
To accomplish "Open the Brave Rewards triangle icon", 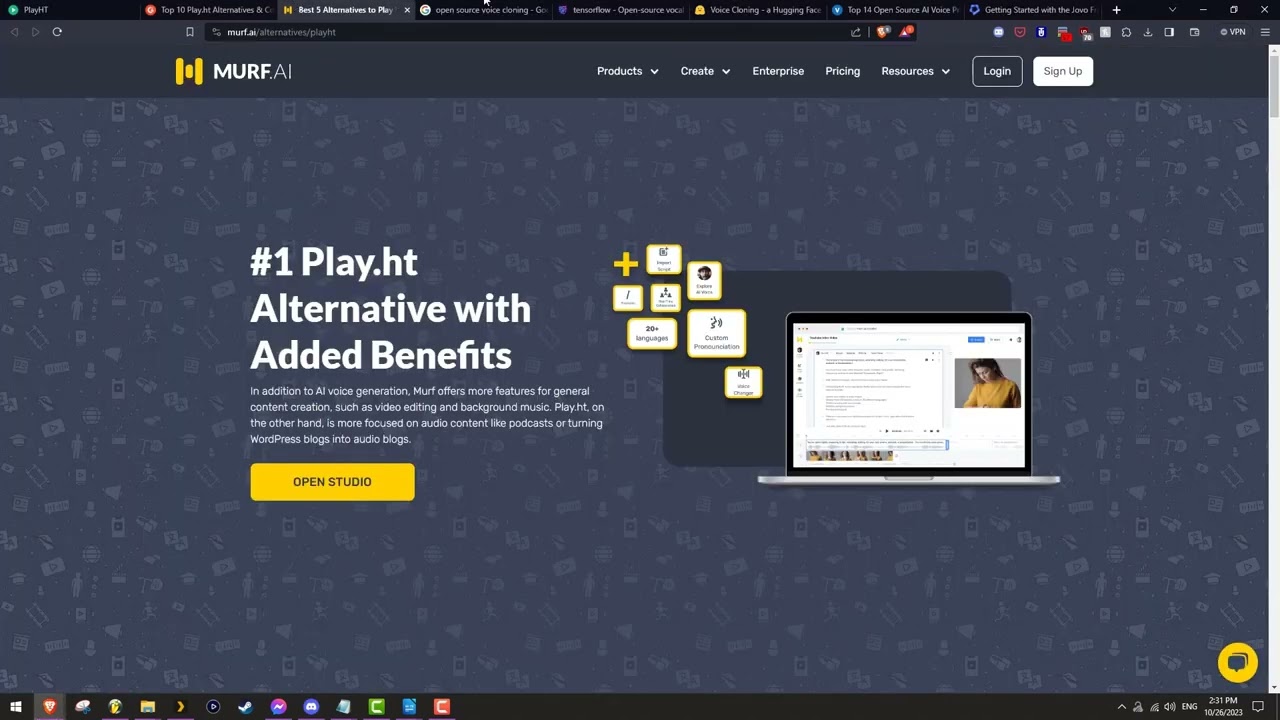I will [x=906, y=32].
